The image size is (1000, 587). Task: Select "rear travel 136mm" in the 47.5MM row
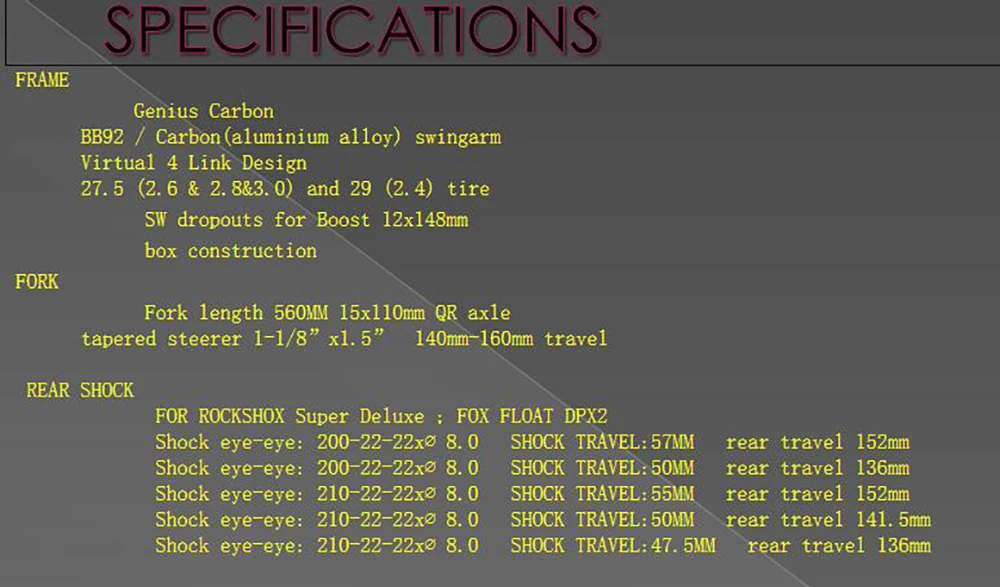(x=839, y=546)
